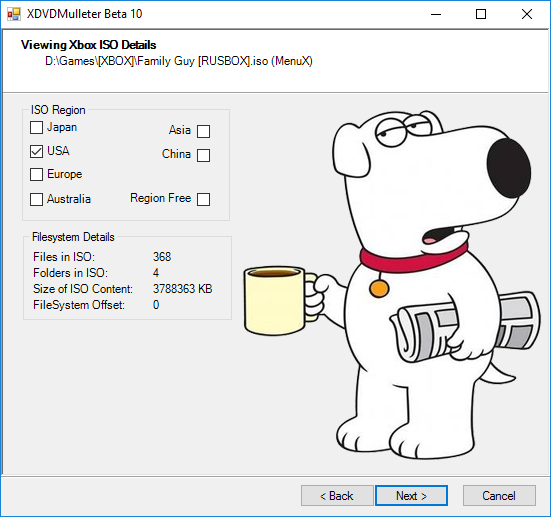Click the Size of ISO Content label

[83, 289]
